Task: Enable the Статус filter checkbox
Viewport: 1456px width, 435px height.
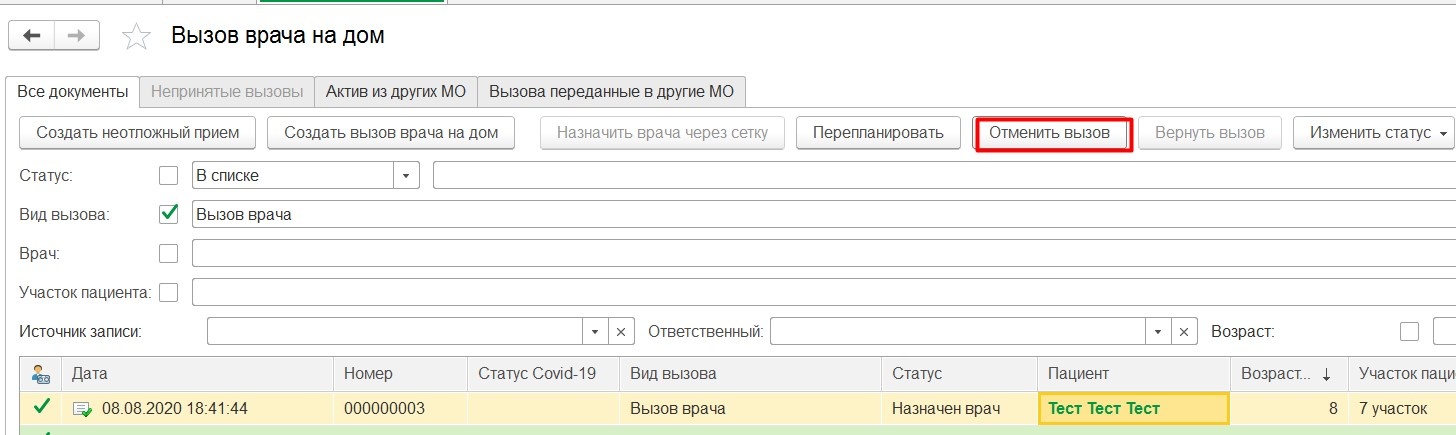Action: [x=169, y=176]
